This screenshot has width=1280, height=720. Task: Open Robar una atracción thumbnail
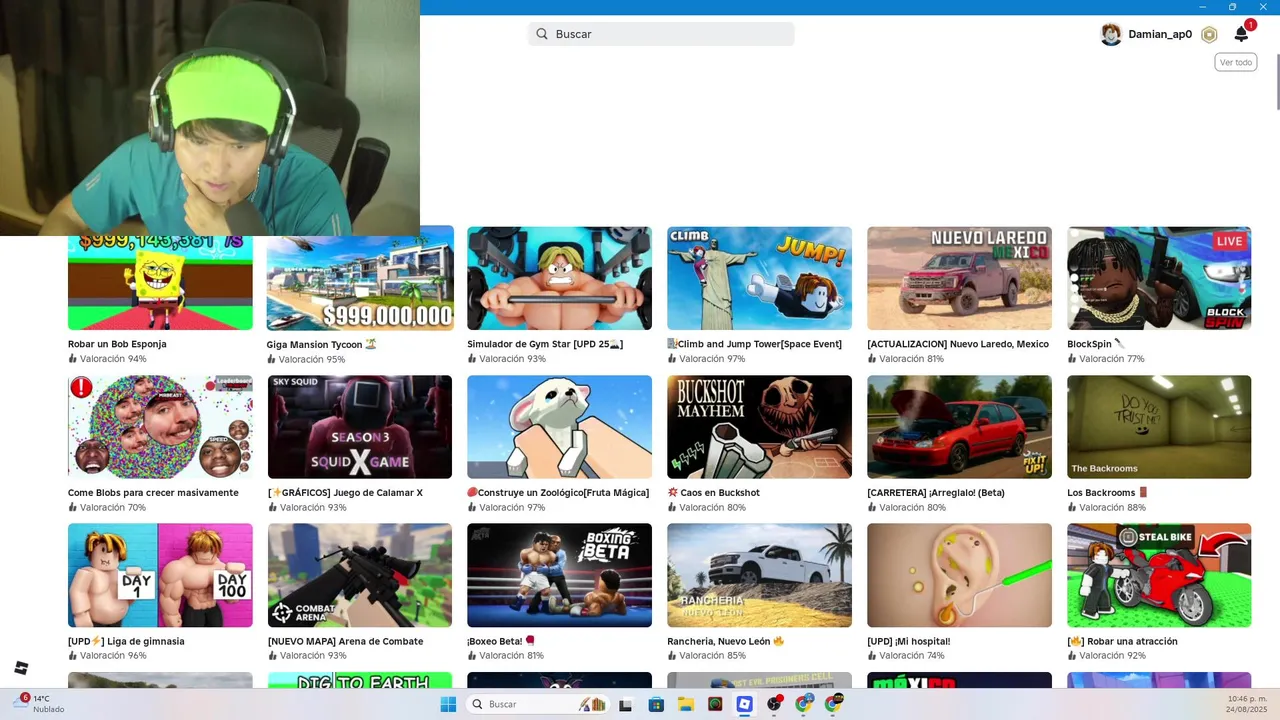[x=1159, y=575]
